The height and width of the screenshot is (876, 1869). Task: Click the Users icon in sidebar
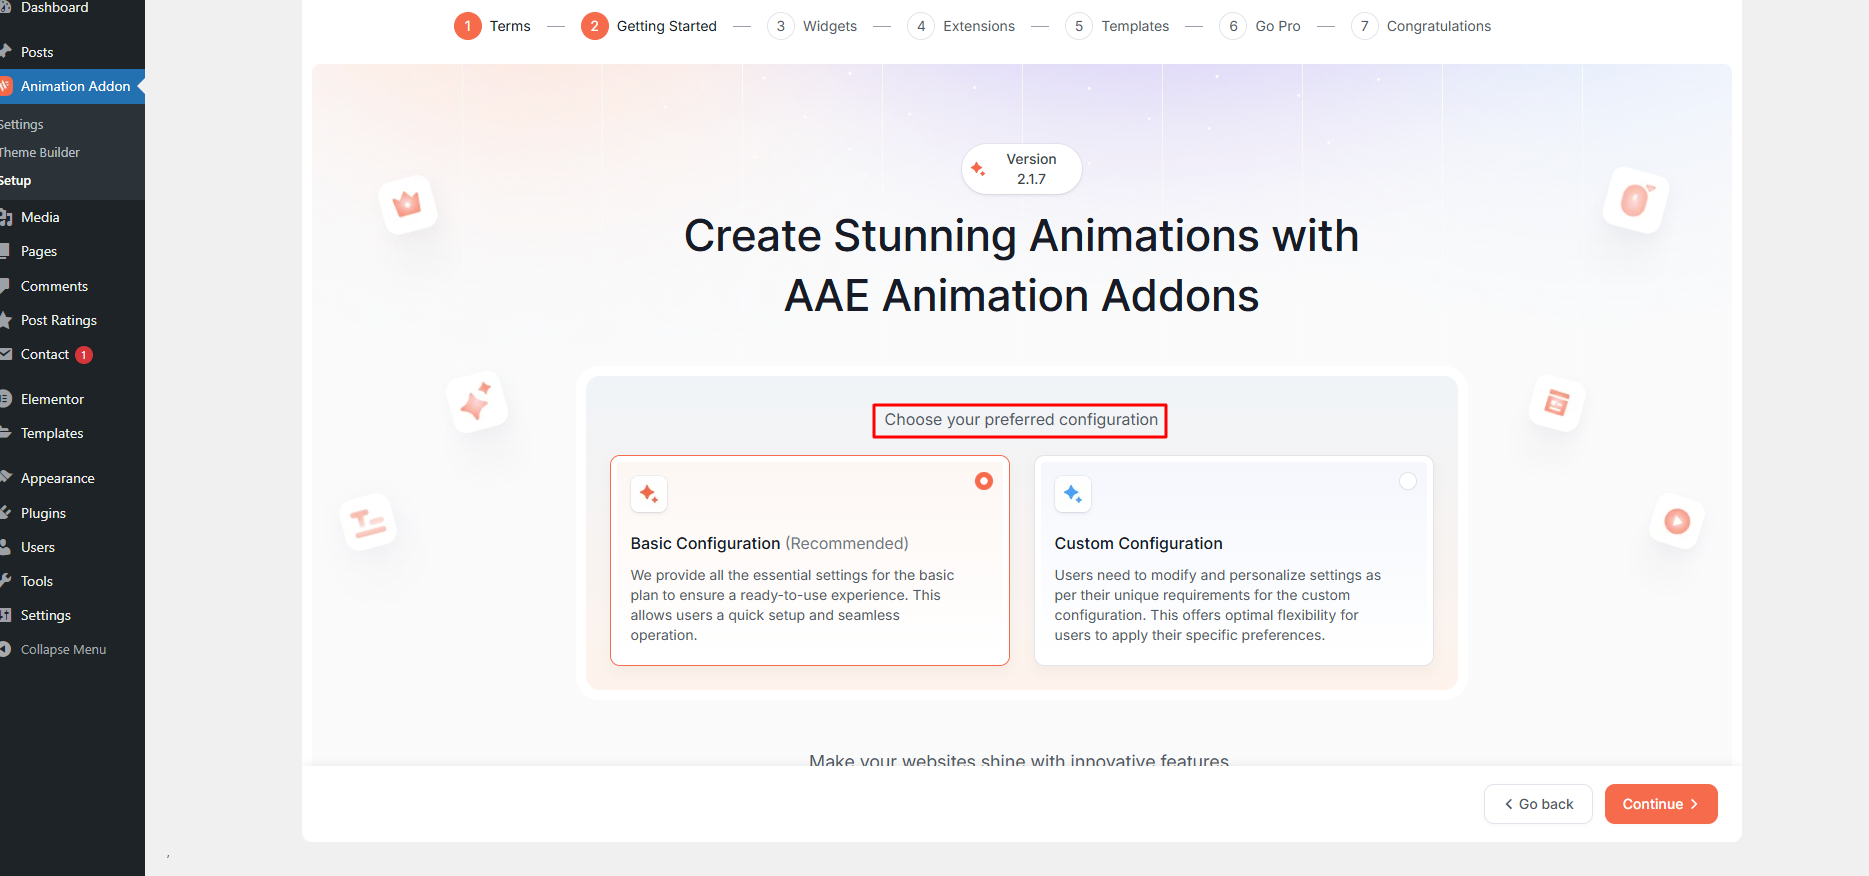pyautogui.click(x=4, y=547)
